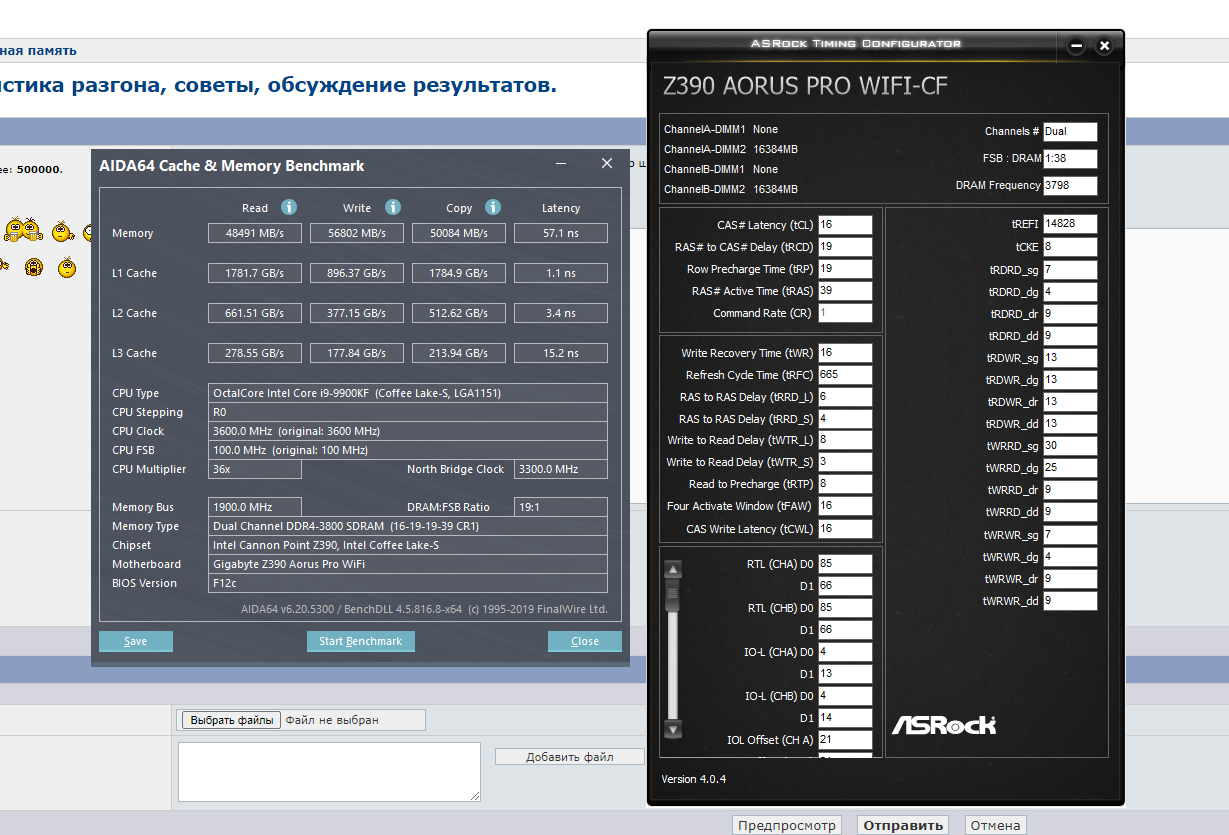Click the tRRD_L value field
The image size is (1229, 835).
pos(845,397)
